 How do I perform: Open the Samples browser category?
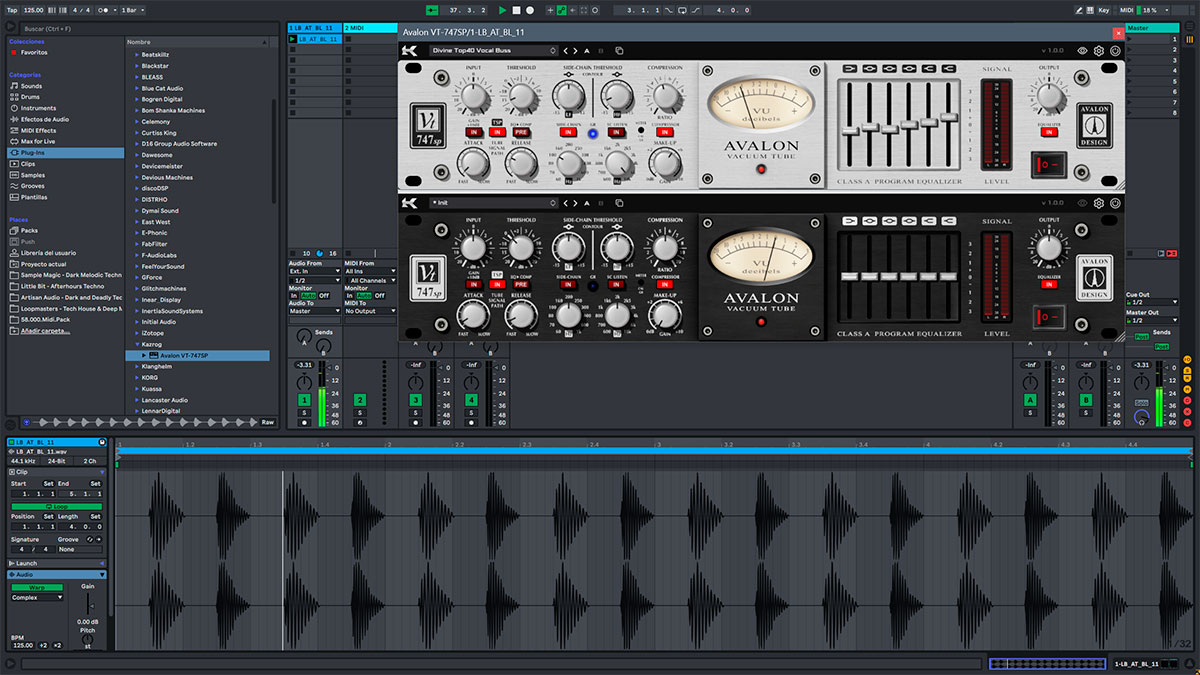point(33,175)
